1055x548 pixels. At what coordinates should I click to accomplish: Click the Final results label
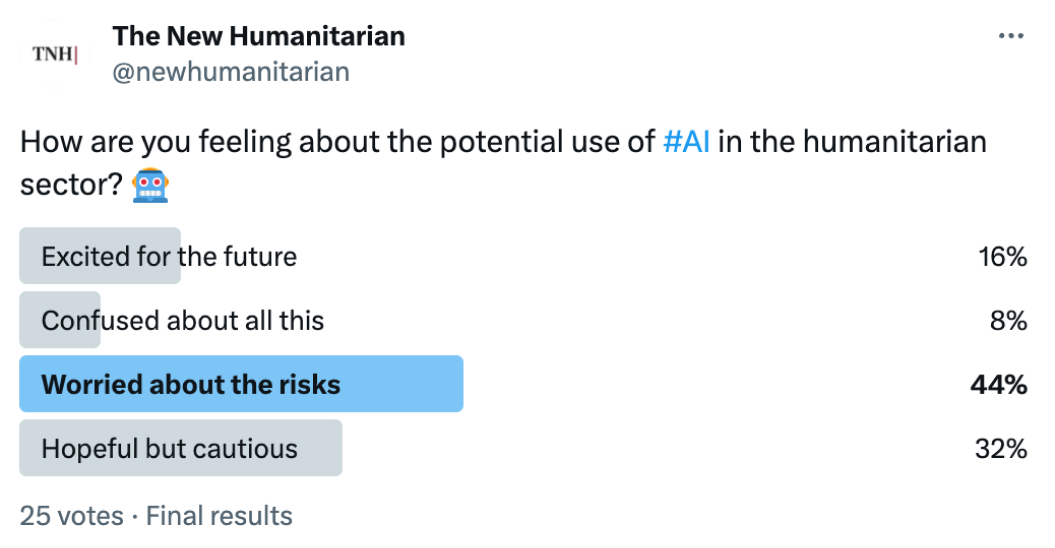pyautogui.click(x=219, y=516)
